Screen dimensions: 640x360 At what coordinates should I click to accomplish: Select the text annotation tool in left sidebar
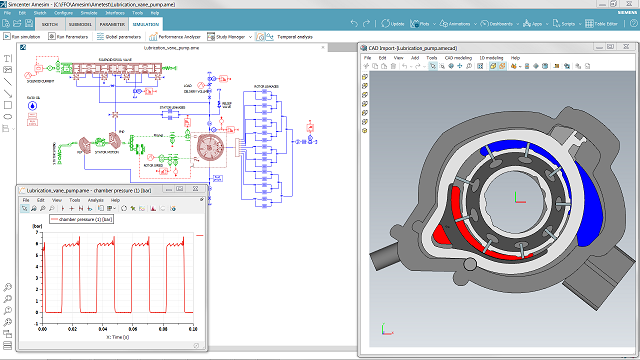(x=8, y=59)
